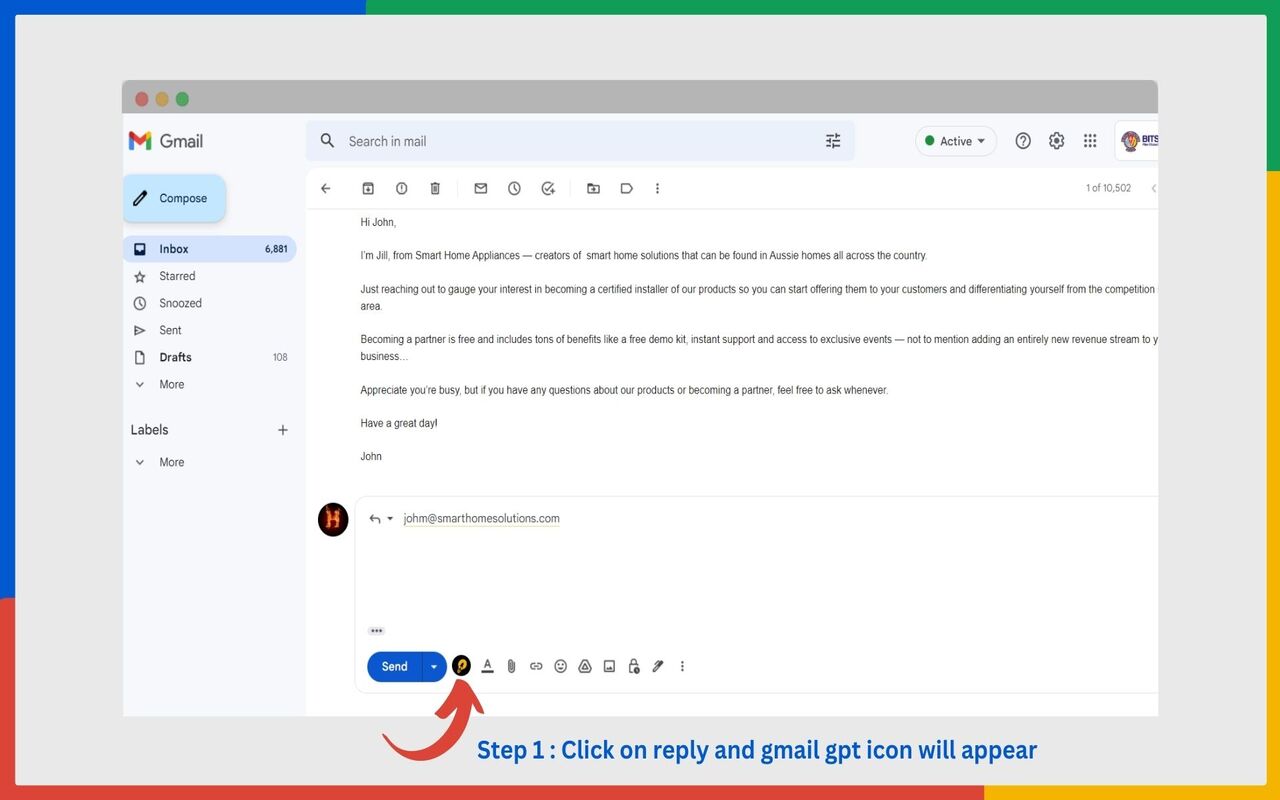Open reply type dropdown next to recipient
This screenshot has height=800, width=1280.
tap(390, 518)
